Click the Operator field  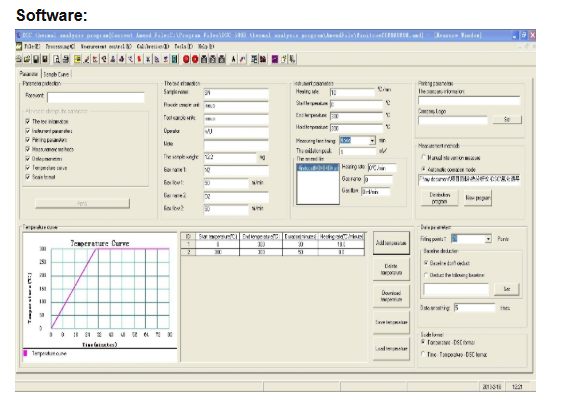click(x=236, y=131)
